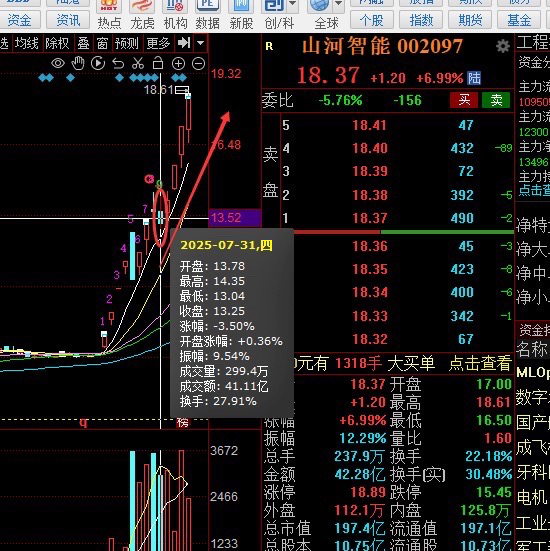Open the 资讯 news tab
Screen dimensions: 550x551
(68, 20)
